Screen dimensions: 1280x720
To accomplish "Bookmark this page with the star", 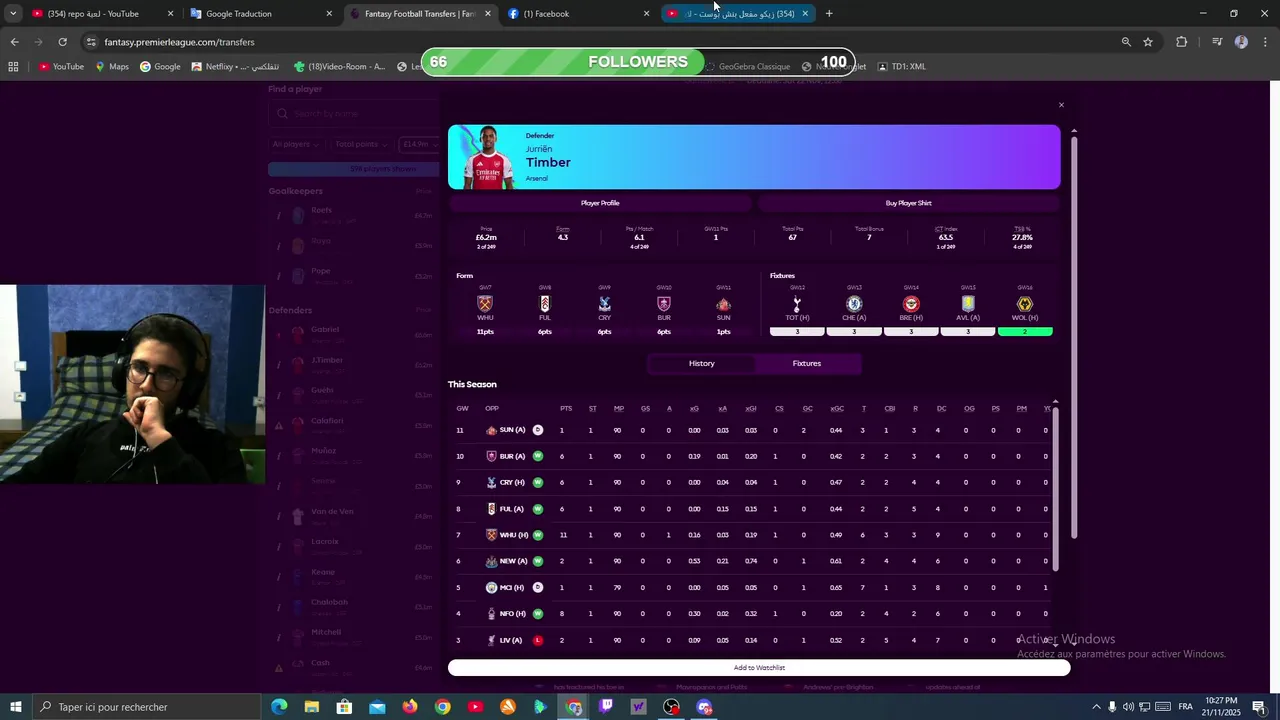I will coord(1148,42).
